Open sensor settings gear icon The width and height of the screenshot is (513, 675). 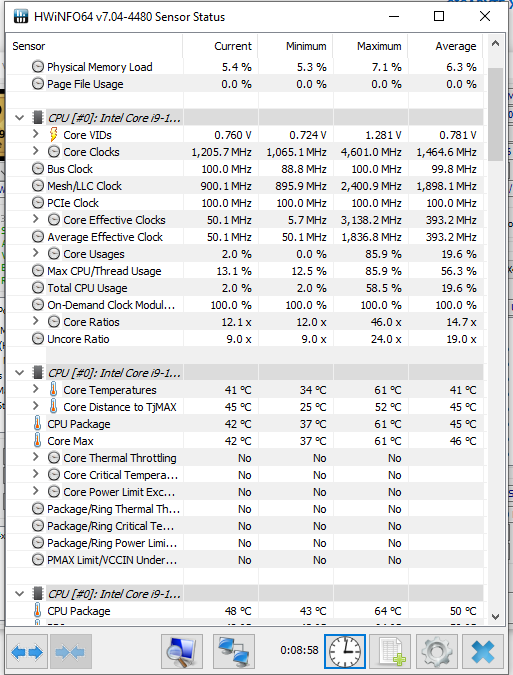pyautogui.click(x=436, y=652)
